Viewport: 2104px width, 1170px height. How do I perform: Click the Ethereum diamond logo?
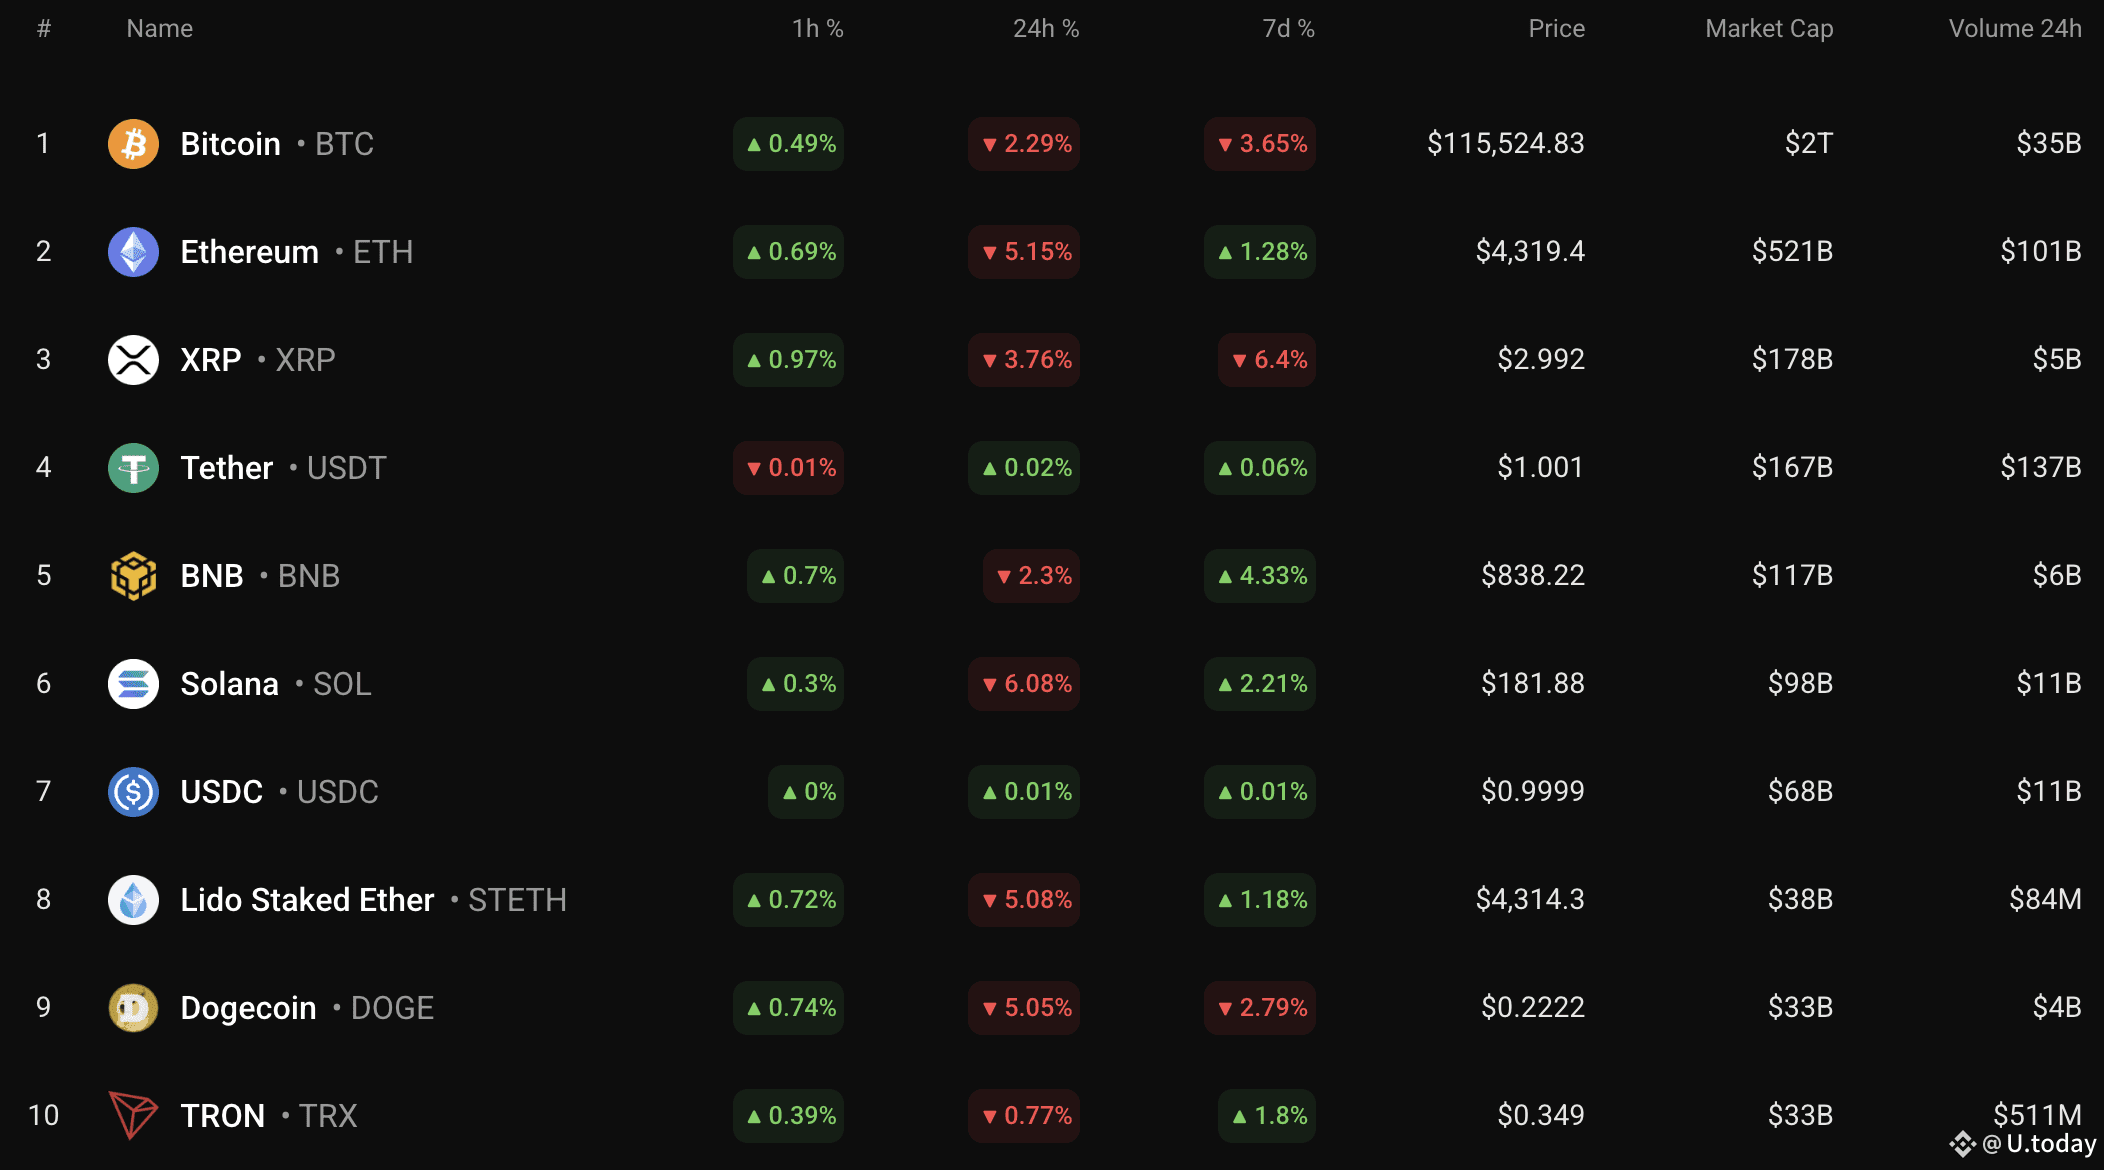point(133,252)
